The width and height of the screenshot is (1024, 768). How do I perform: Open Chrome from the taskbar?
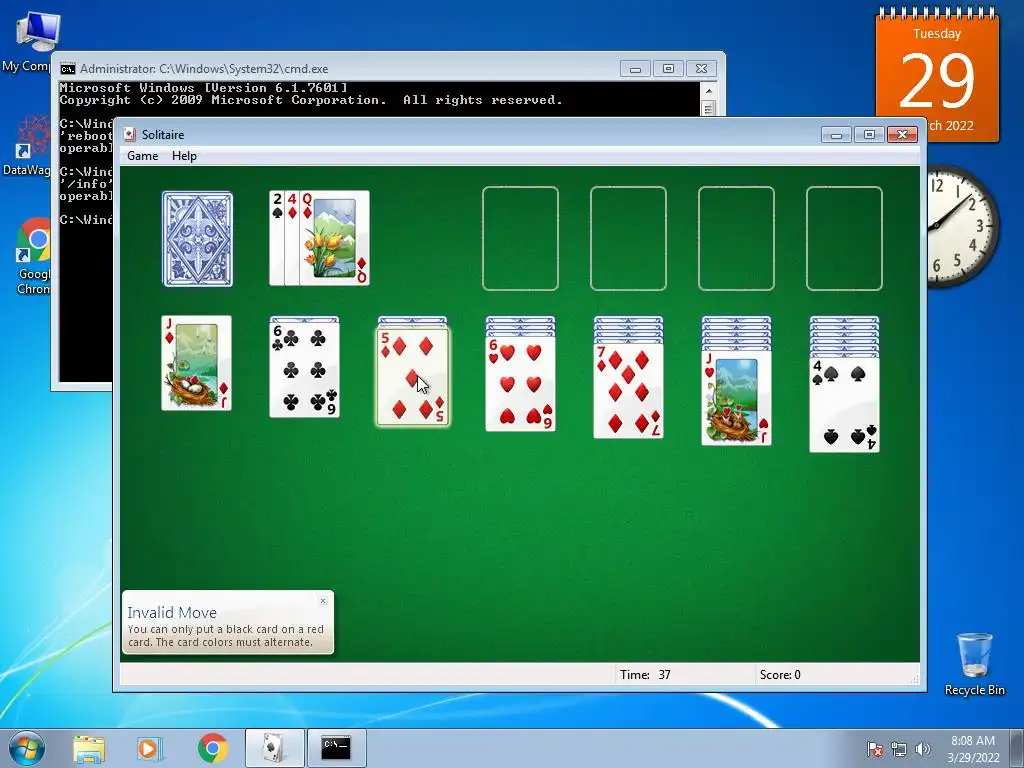point(213,748)
